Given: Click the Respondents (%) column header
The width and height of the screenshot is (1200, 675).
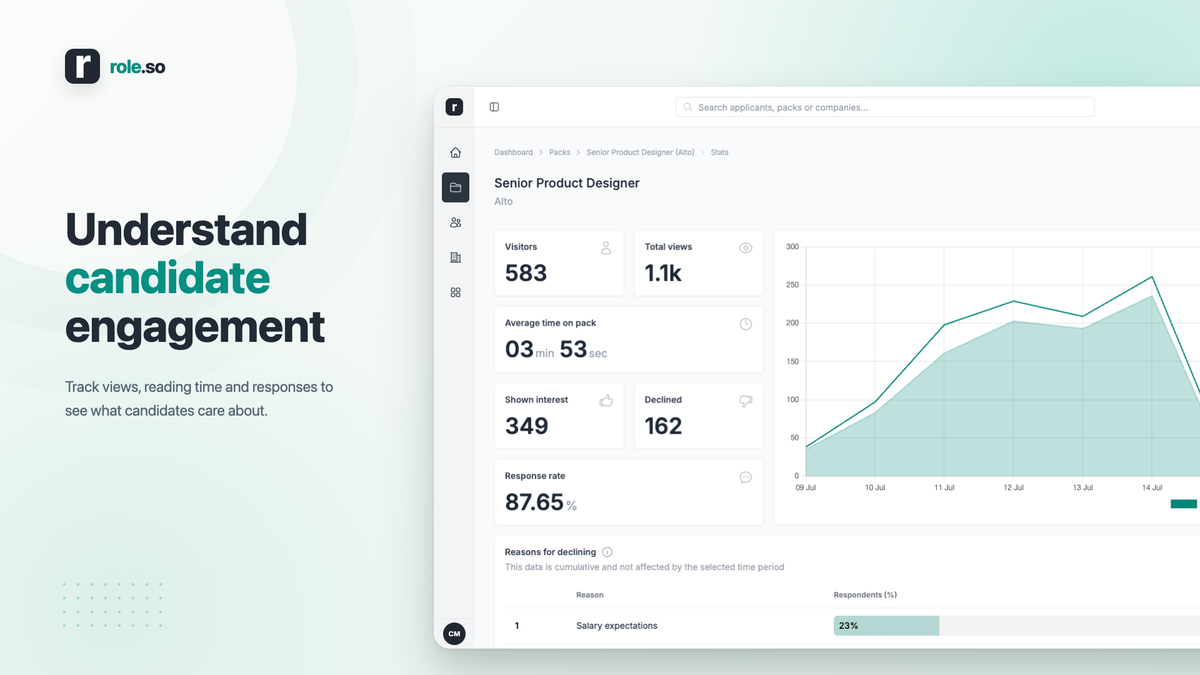Looking at the screenshot, I should (x=865, y=595).
